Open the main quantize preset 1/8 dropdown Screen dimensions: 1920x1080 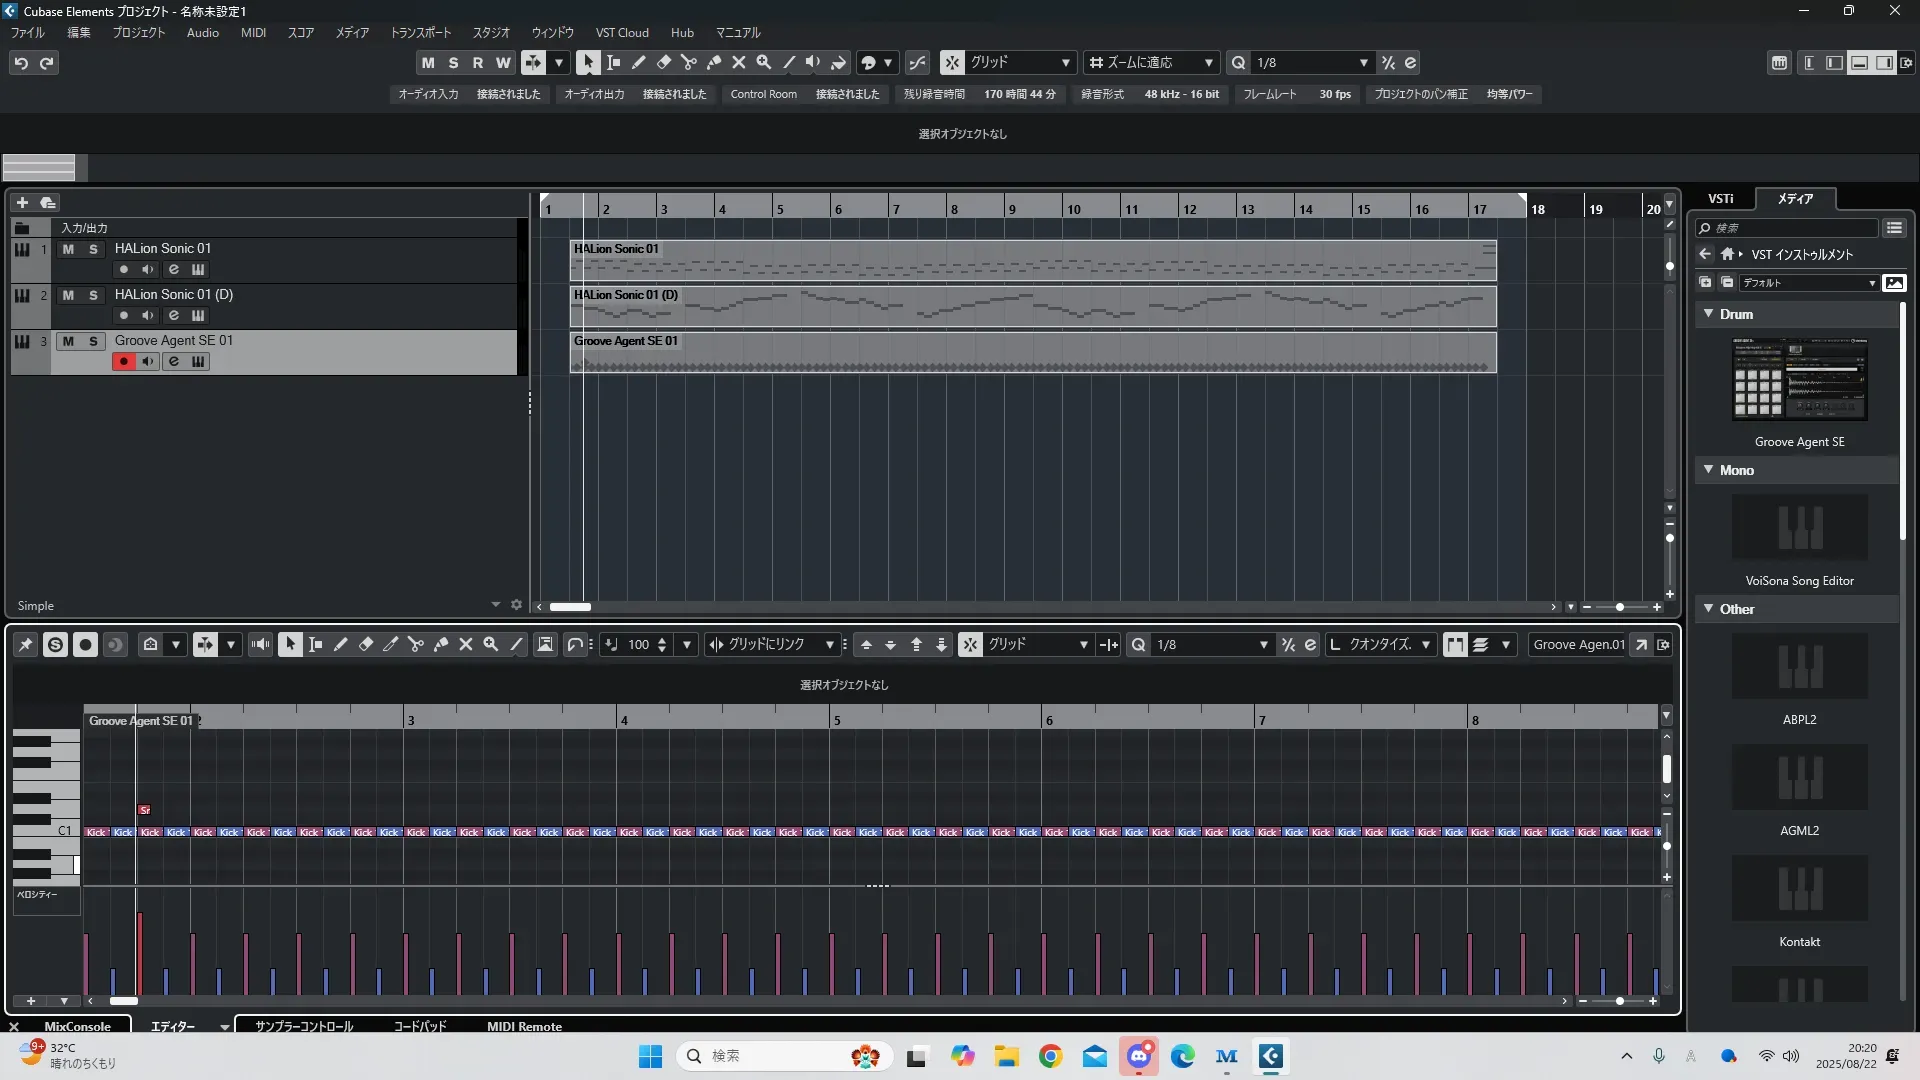click(x=1363, y=63)
